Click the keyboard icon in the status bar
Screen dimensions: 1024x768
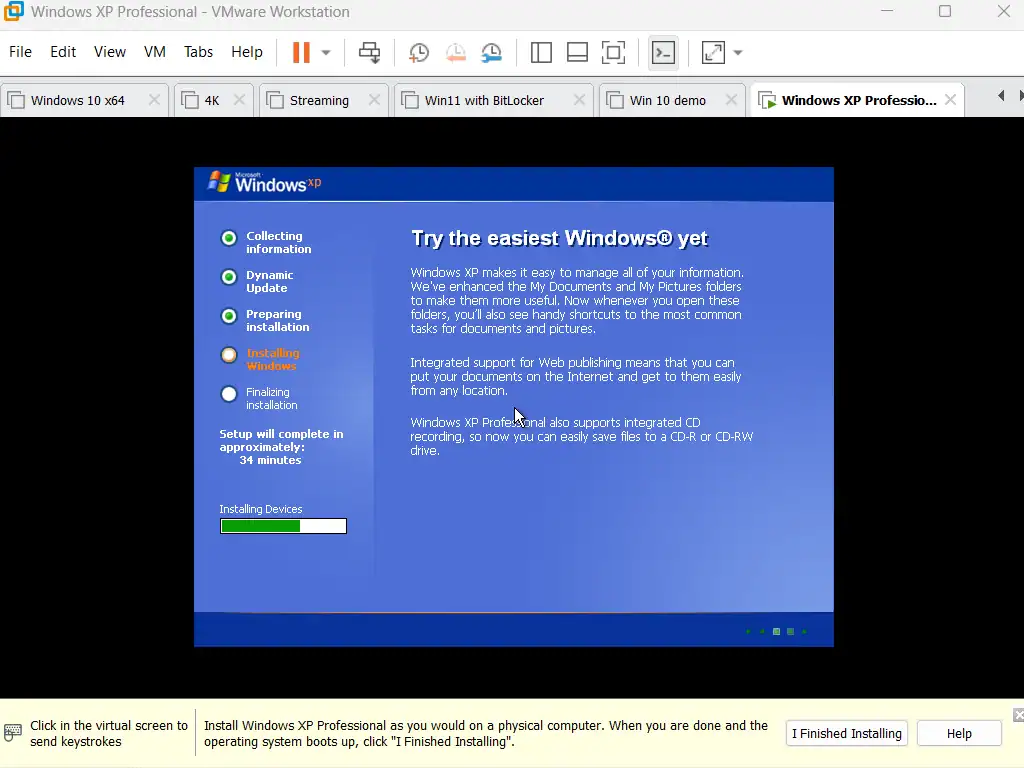12,732
